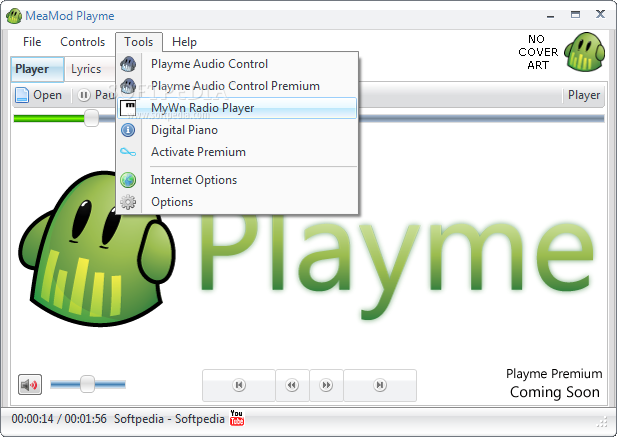Maximize the MeaMod Playme window
Screen dimensions: 617x437
(575, 15)
